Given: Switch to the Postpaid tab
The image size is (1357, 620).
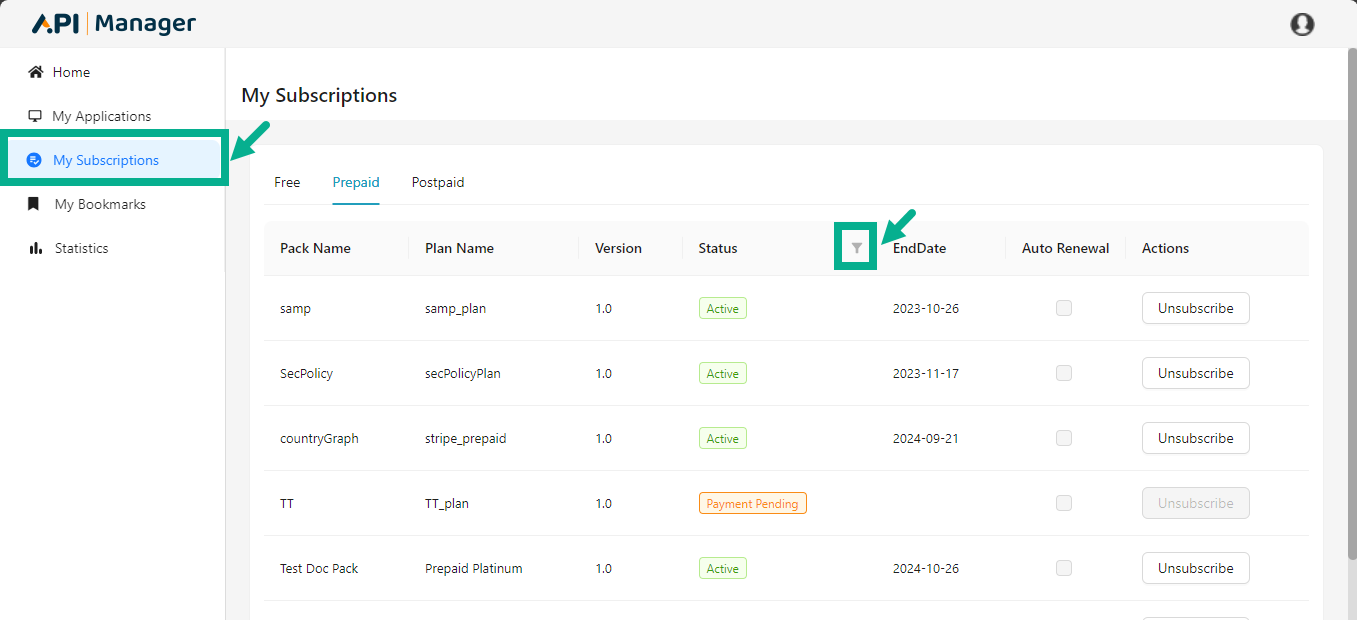Looking at the screenshot, I should coord(437,182).
